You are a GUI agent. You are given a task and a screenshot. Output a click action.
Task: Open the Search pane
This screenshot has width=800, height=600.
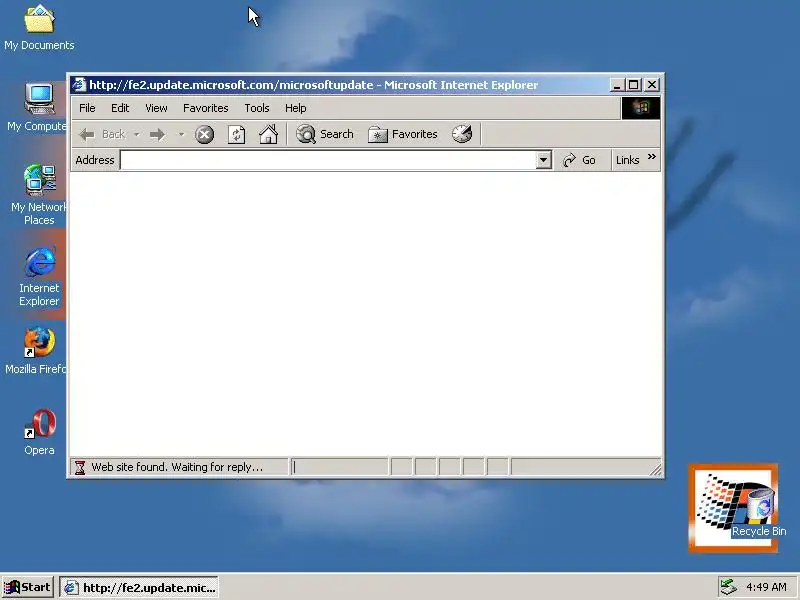325,134
